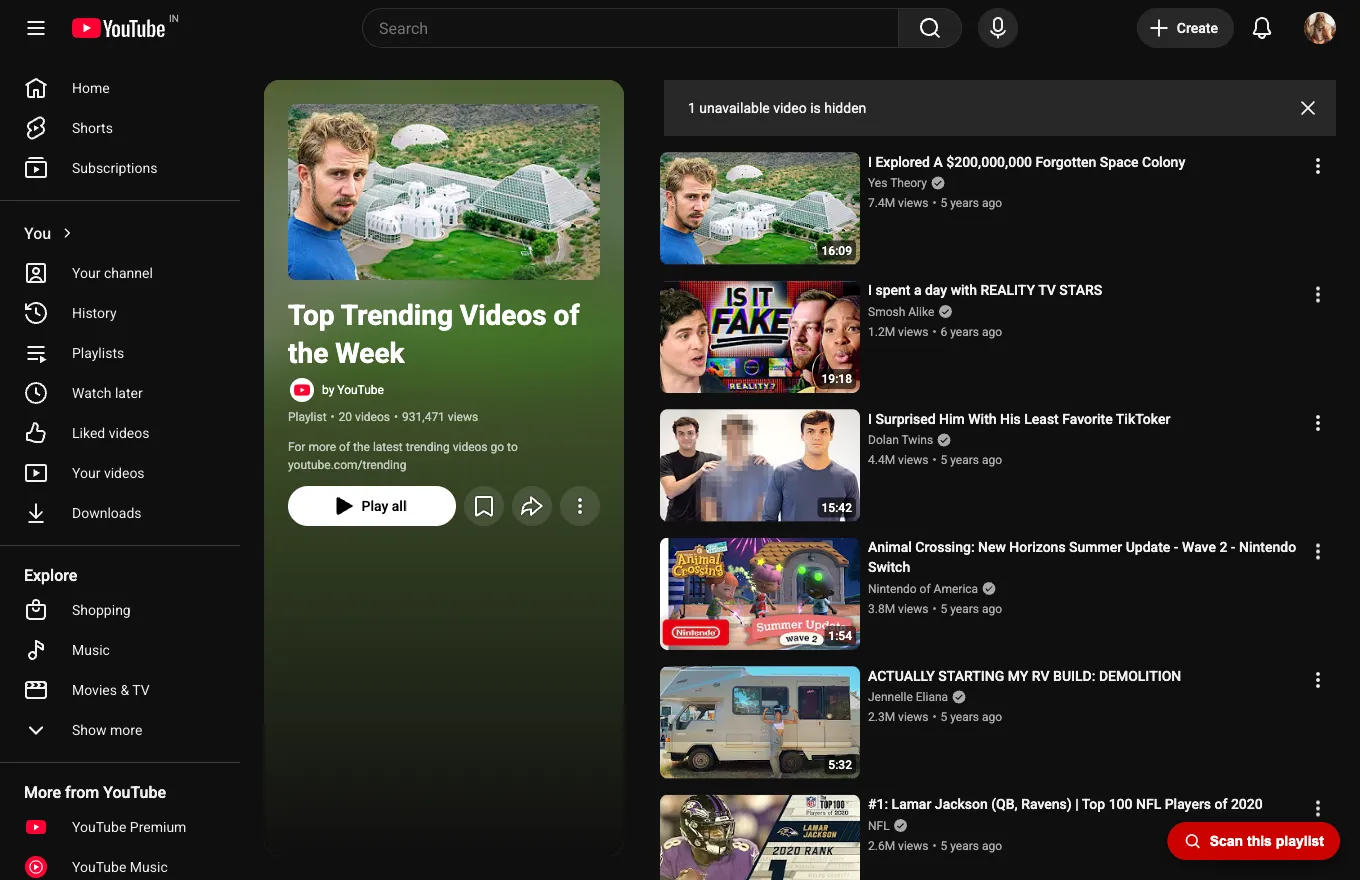1360x880 pixels.
Task: Open the 'by YouTube' channel link
Action: 353,390
